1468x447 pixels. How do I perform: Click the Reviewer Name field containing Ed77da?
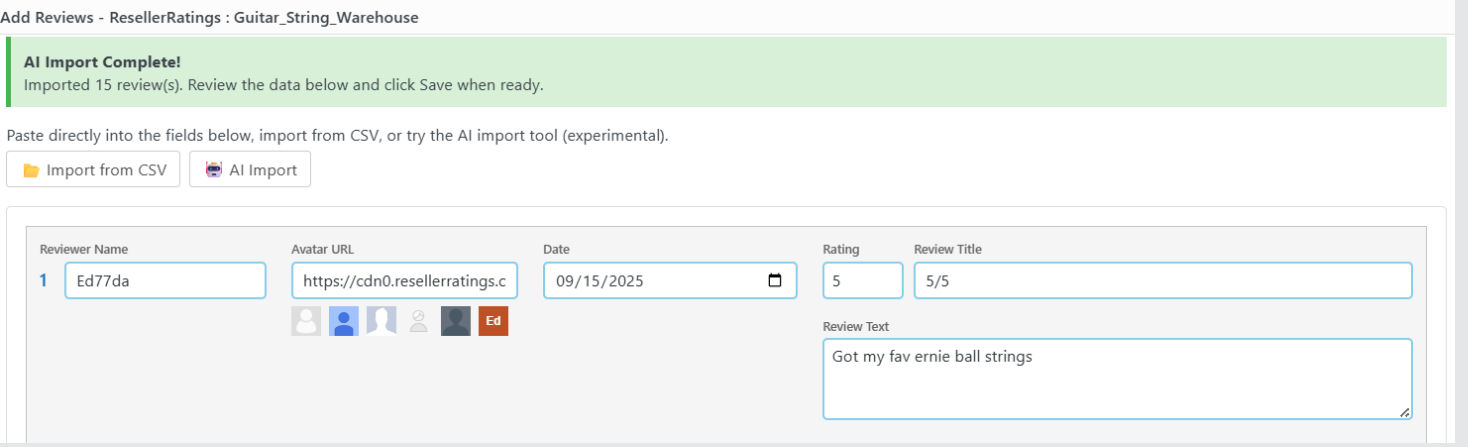point(165,281)
